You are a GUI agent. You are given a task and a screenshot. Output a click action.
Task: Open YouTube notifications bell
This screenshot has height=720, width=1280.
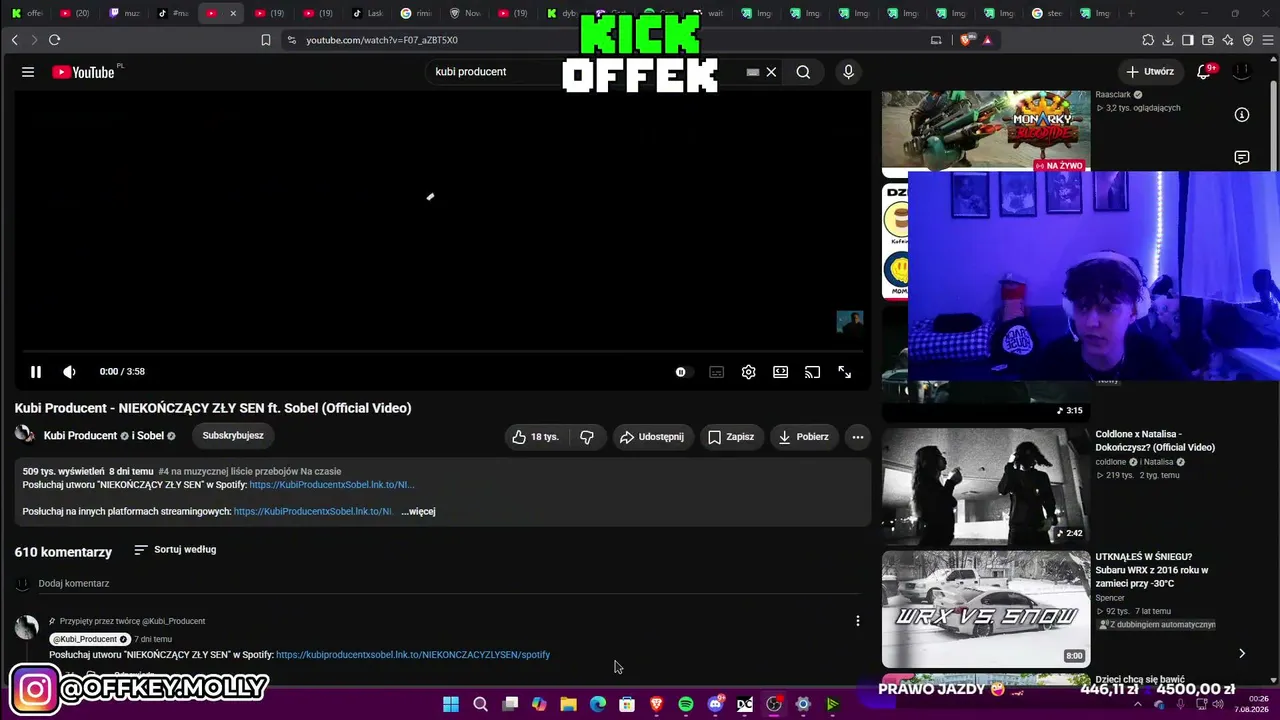(1204, 72)
